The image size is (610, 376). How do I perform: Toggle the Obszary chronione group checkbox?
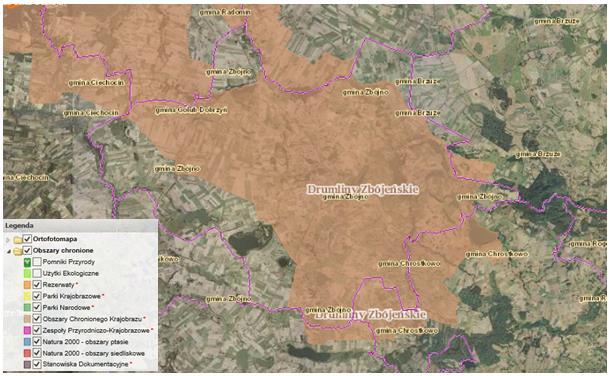click(x=27, y=250)
